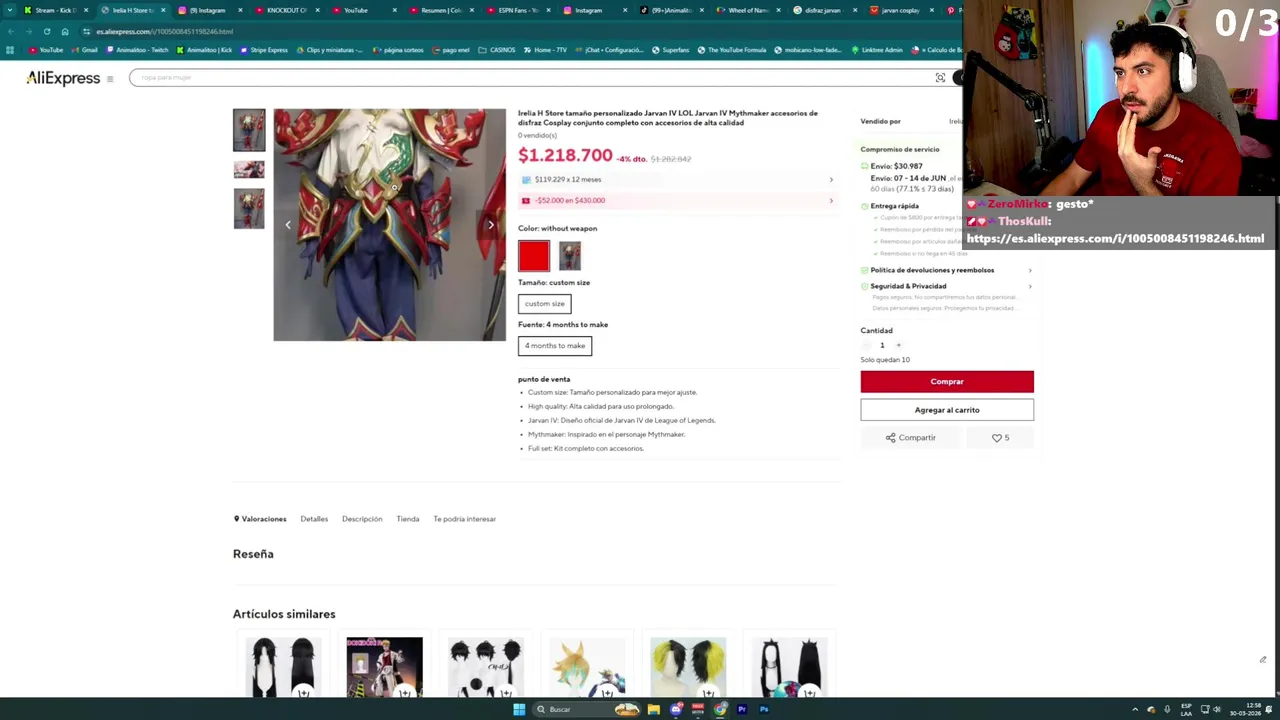Image resolution: width=1280 pixels, height=720 pixels.
Task: Click the heart wishlist icon with 5
Action: click(x=1000, y=437)
